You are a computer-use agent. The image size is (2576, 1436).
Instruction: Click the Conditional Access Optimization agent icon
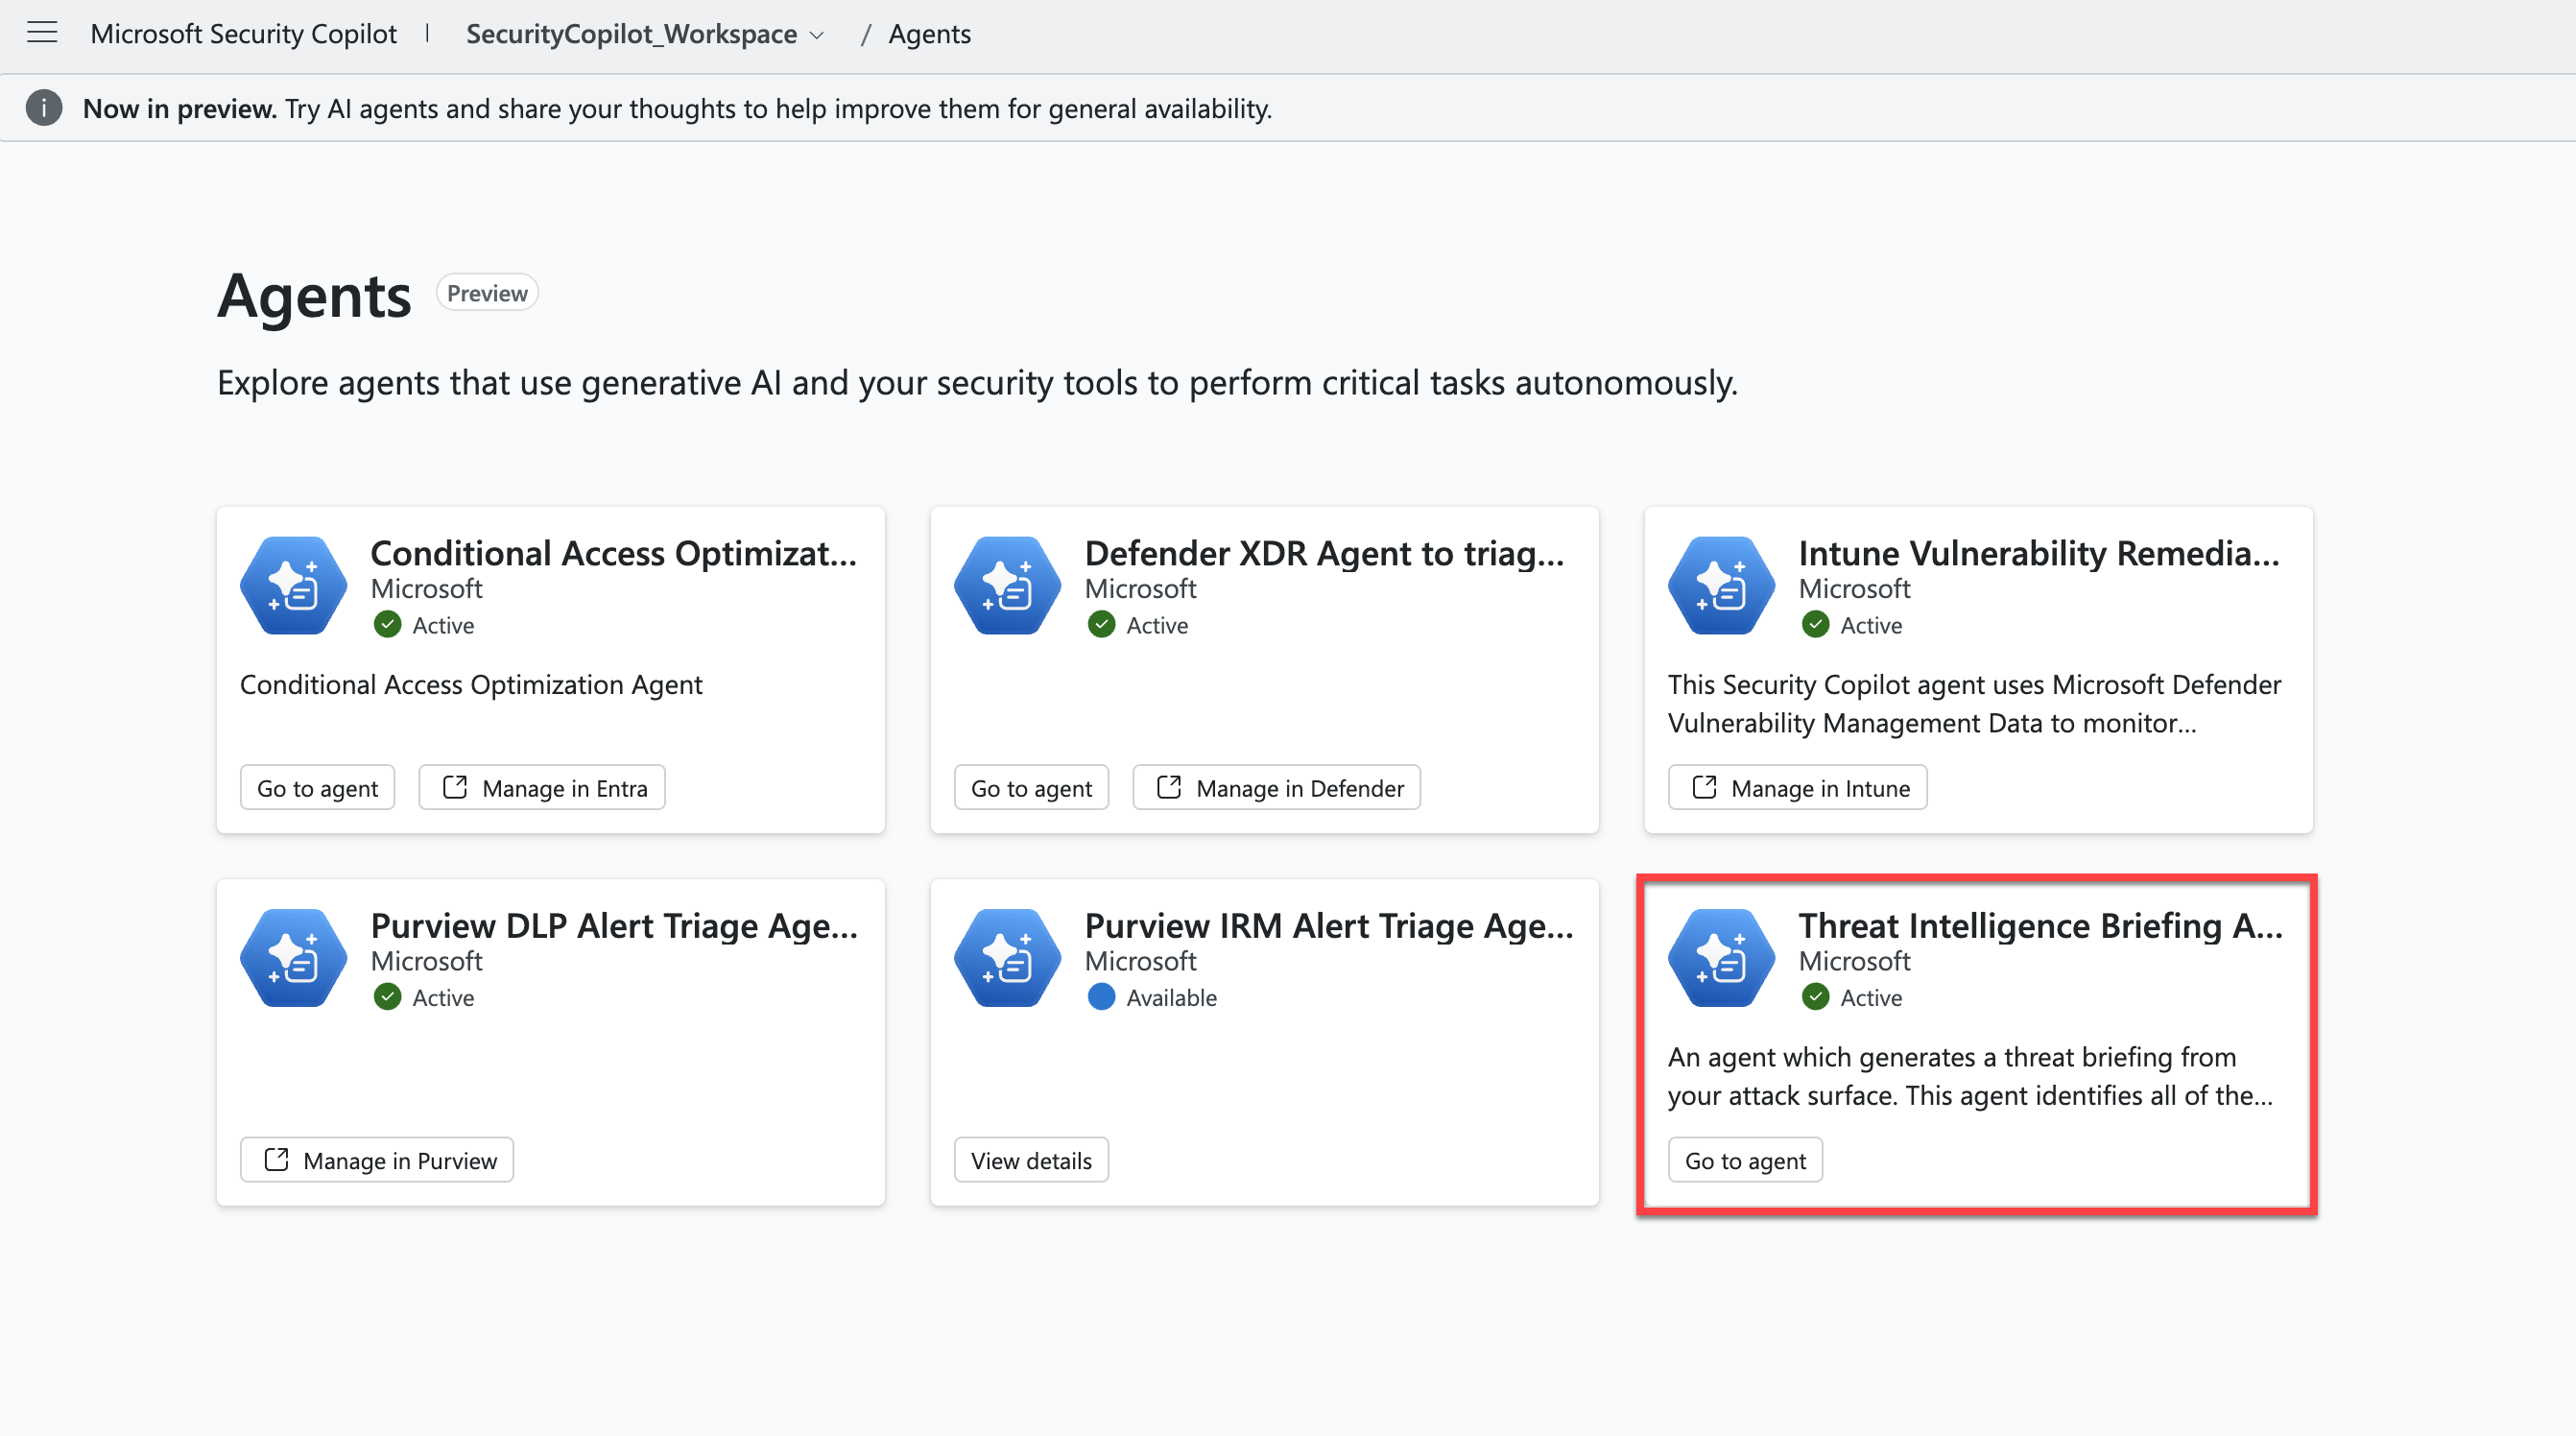click(x=293, y=585)
